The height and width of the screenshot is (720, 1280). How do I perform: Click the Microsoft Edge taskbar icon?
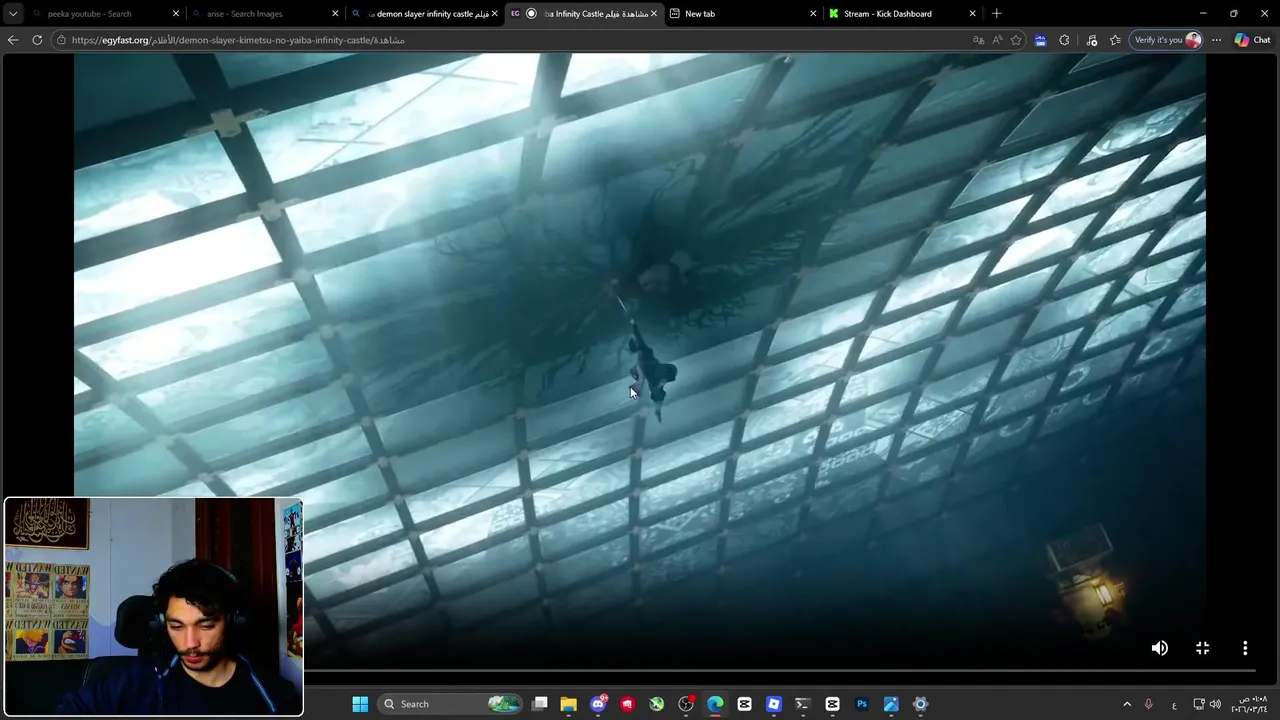(x=715, y=704)
